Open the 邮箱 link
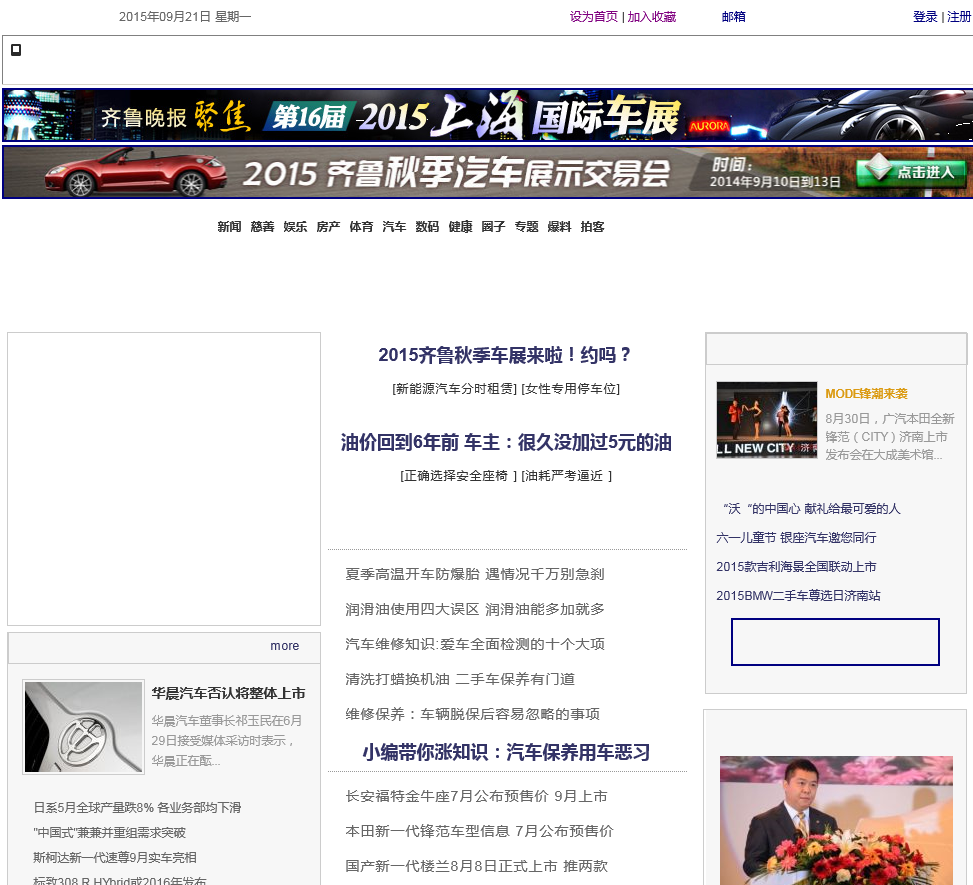 pyautogui.click(x=733, y=17)
